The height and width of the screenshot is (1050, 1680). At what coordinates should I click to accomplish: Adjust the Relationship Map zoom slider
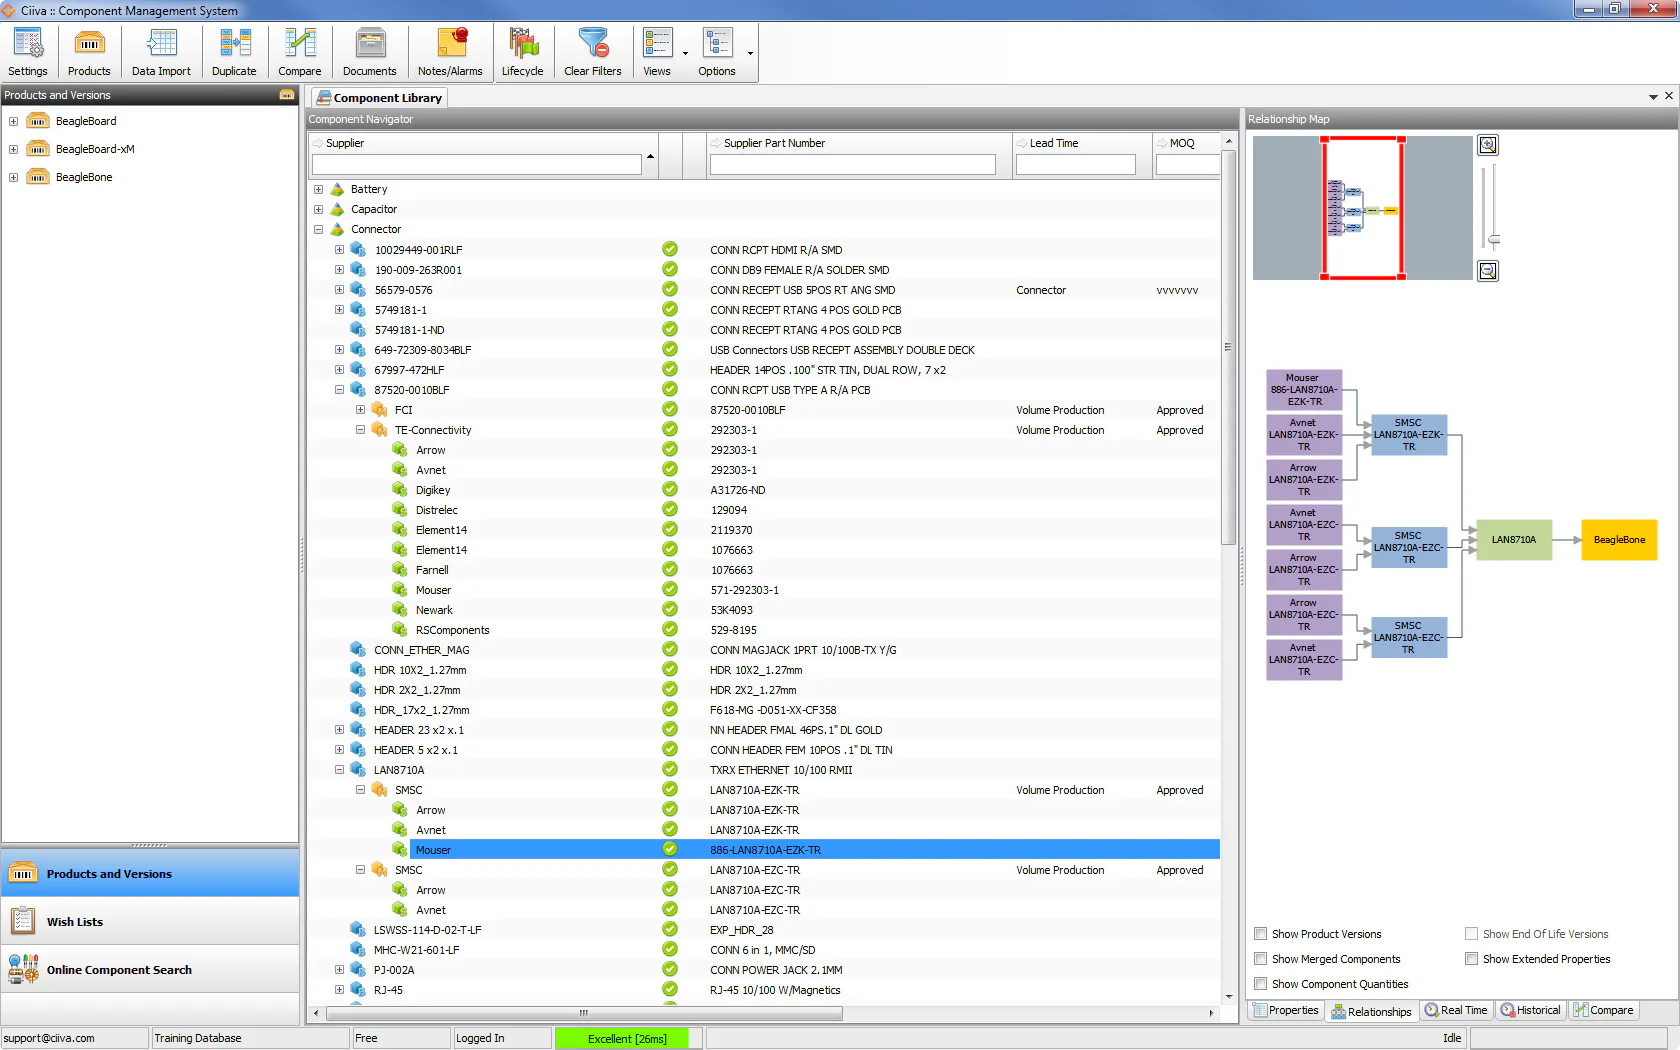1494,239
